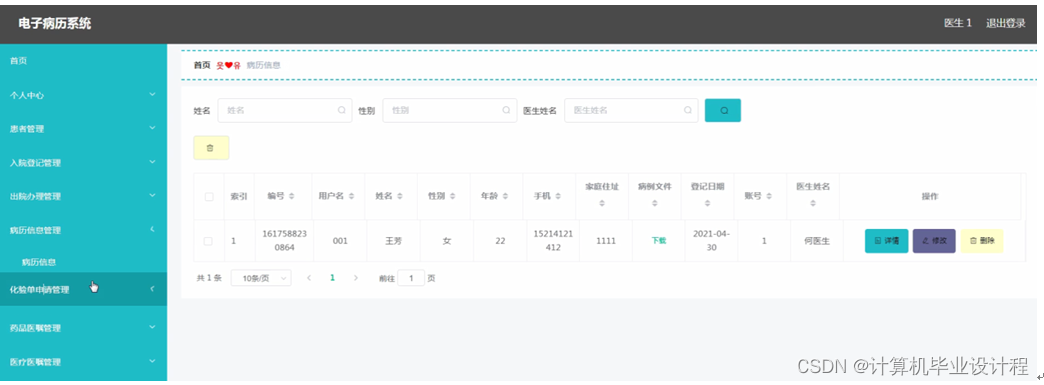Expand the 患者管理 sidebar menu
Screen dimensions: 1044x385
83,129
